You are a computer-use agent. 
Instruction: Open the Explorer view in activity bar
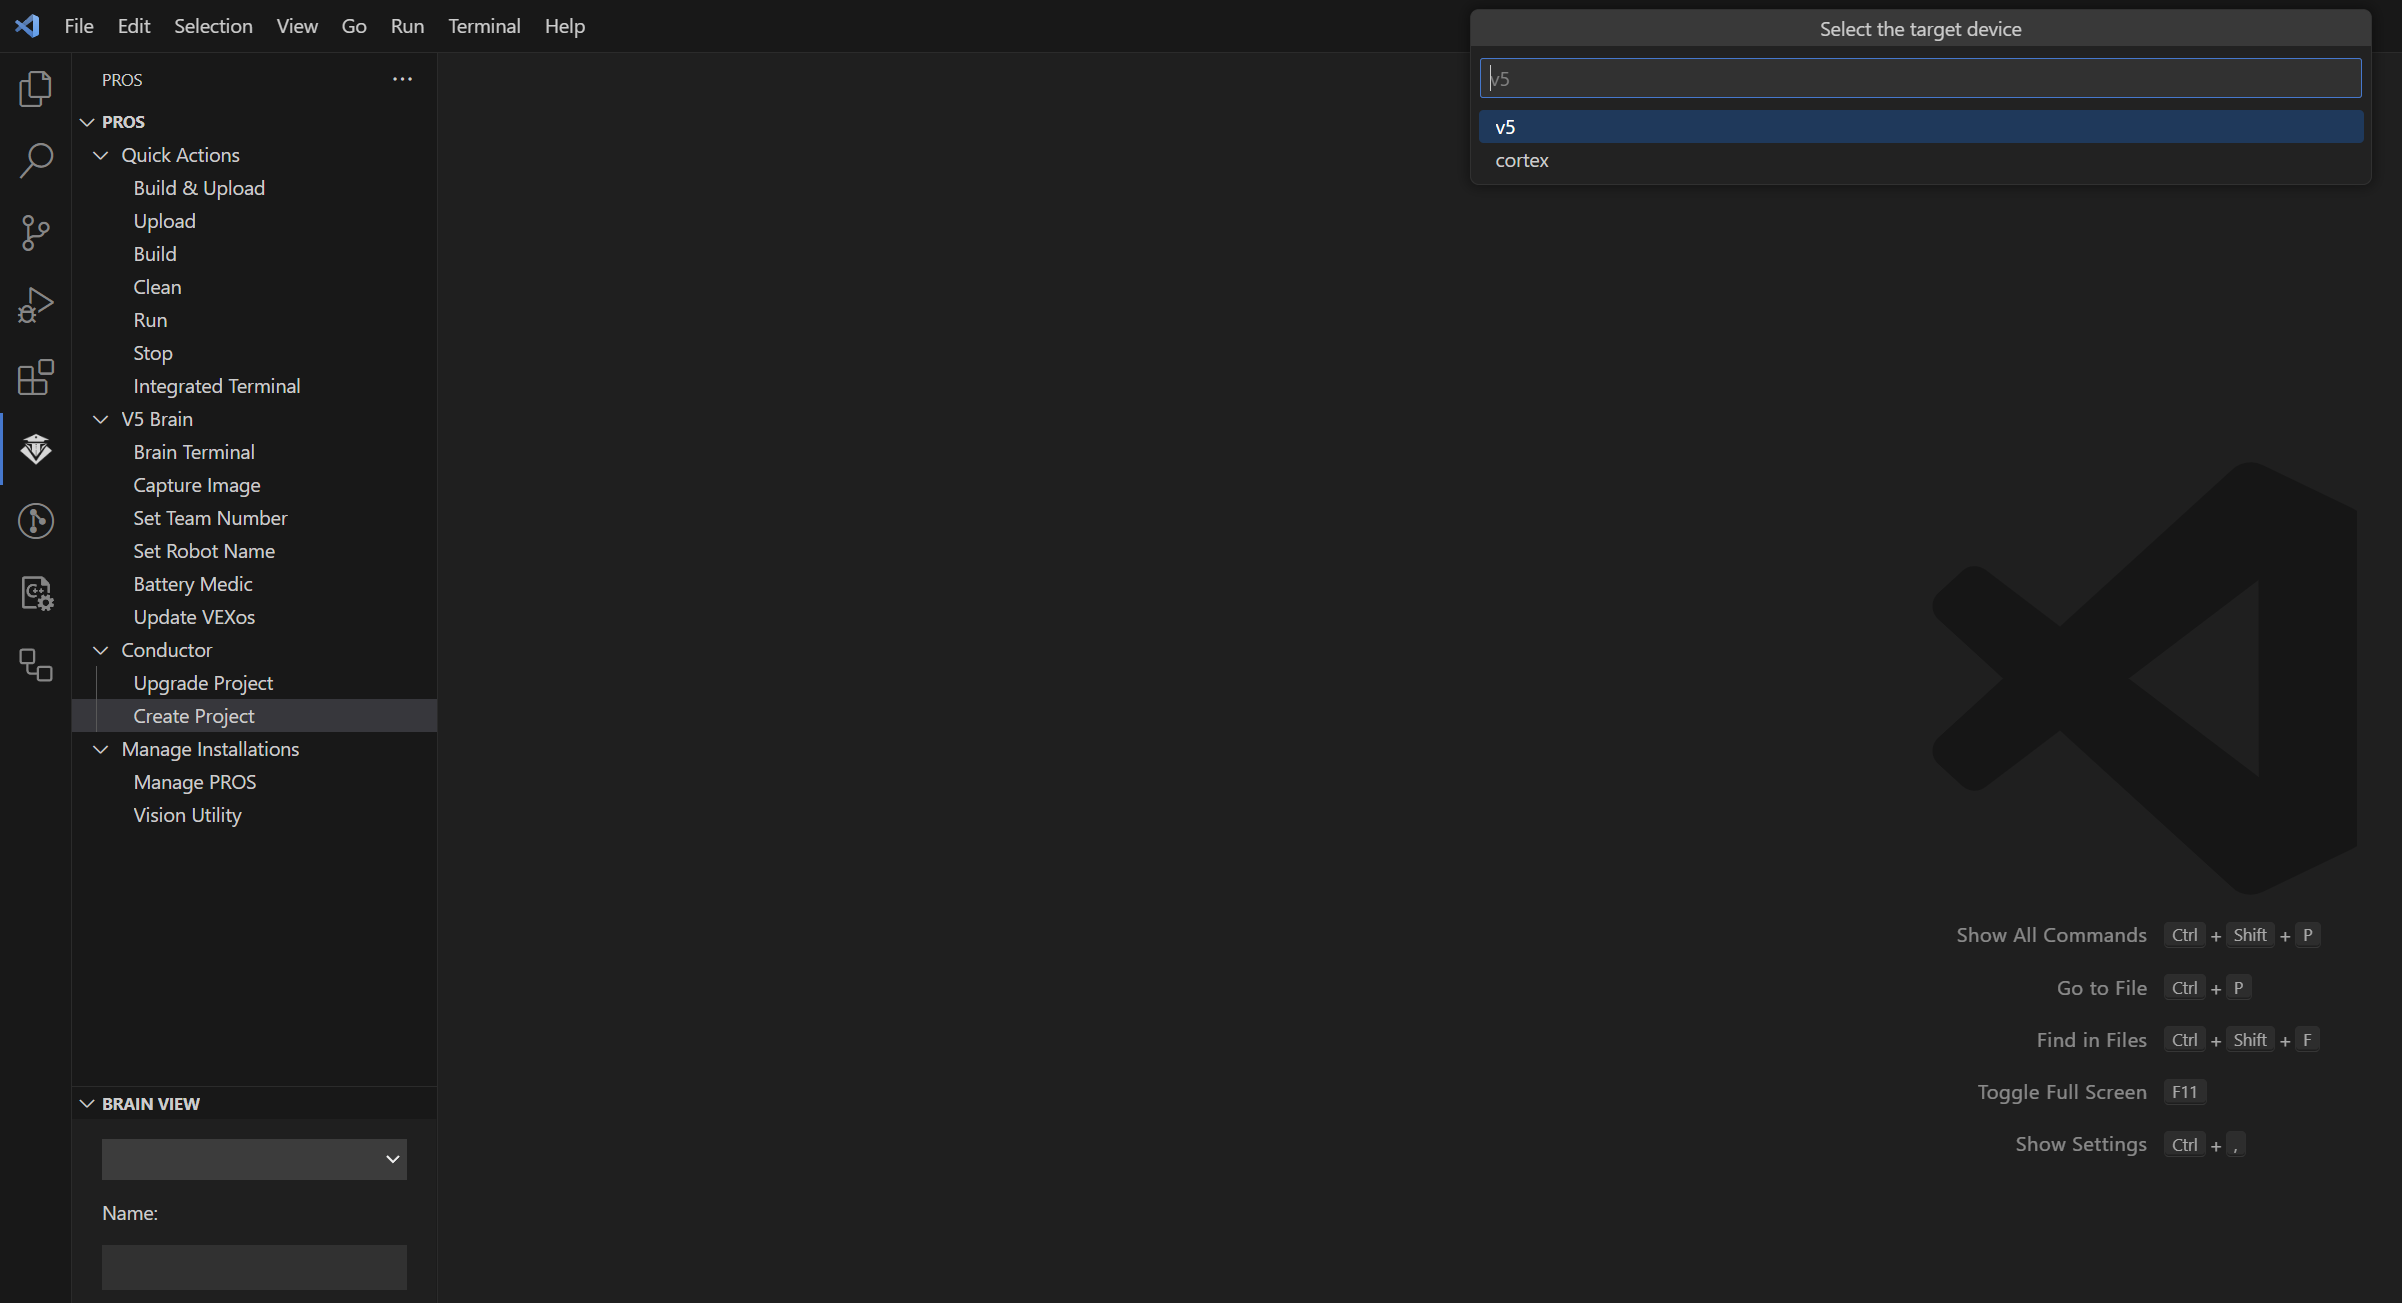36,89
